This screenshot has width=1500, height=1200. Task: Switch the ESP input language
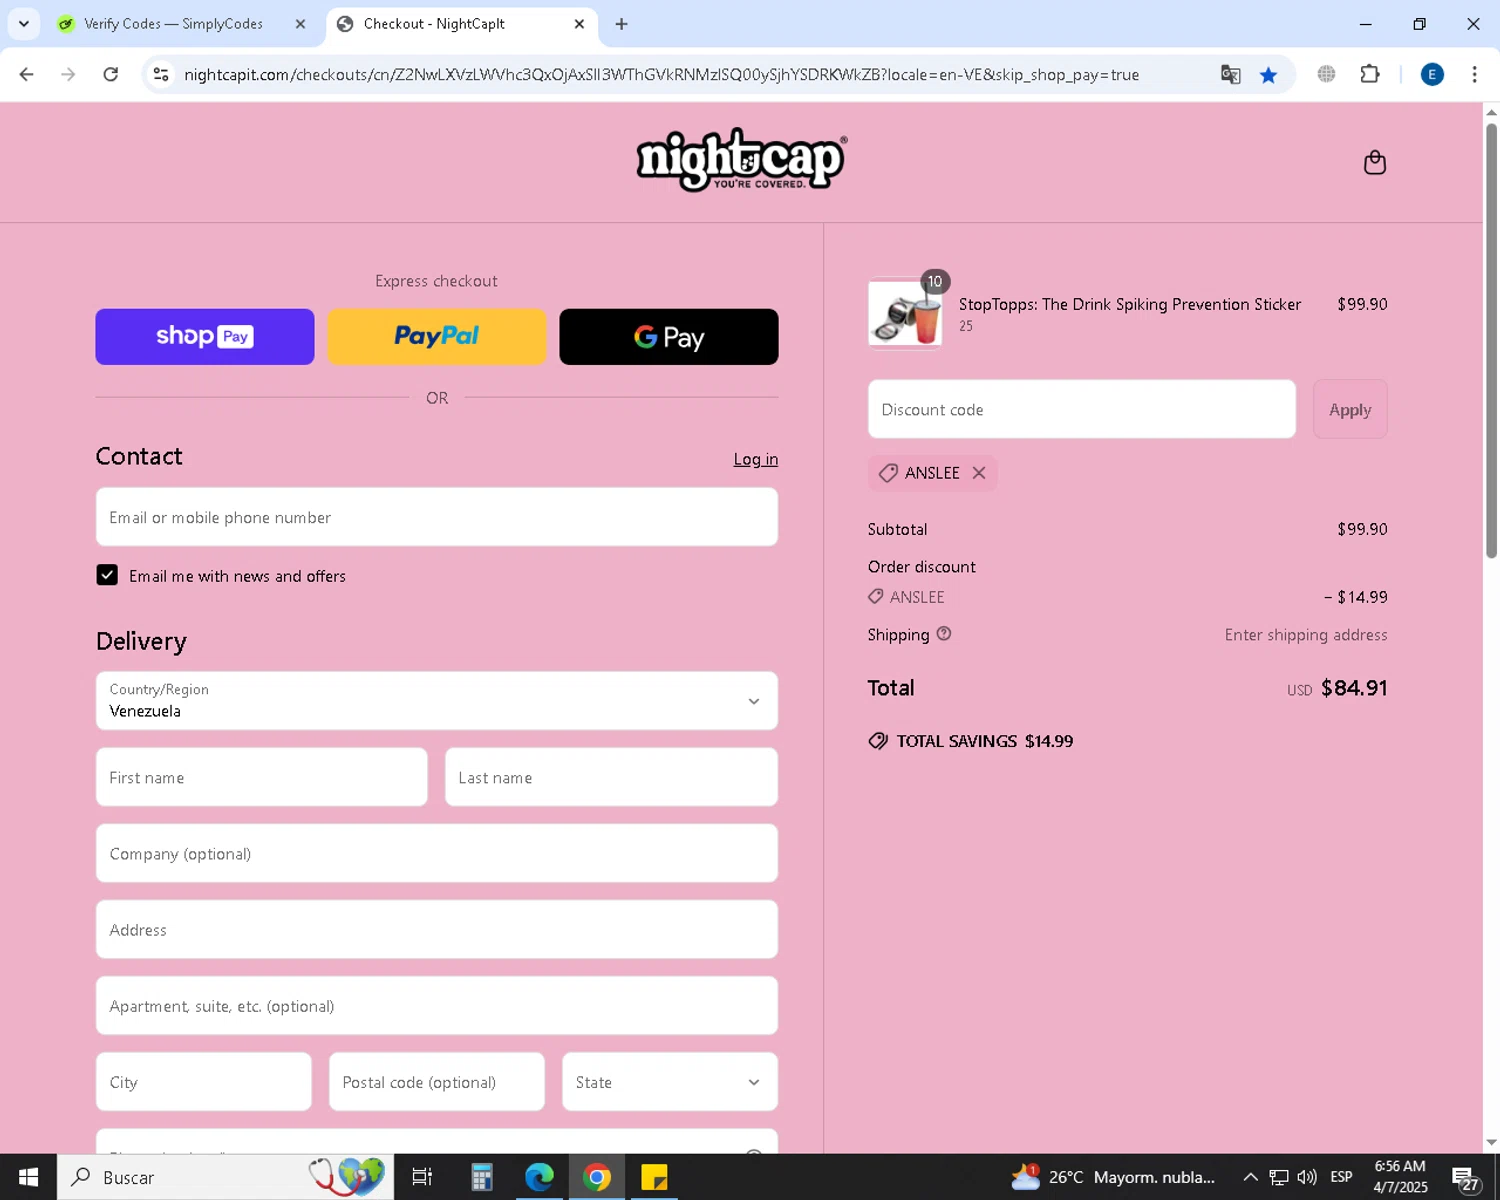click(1341, 1177)
